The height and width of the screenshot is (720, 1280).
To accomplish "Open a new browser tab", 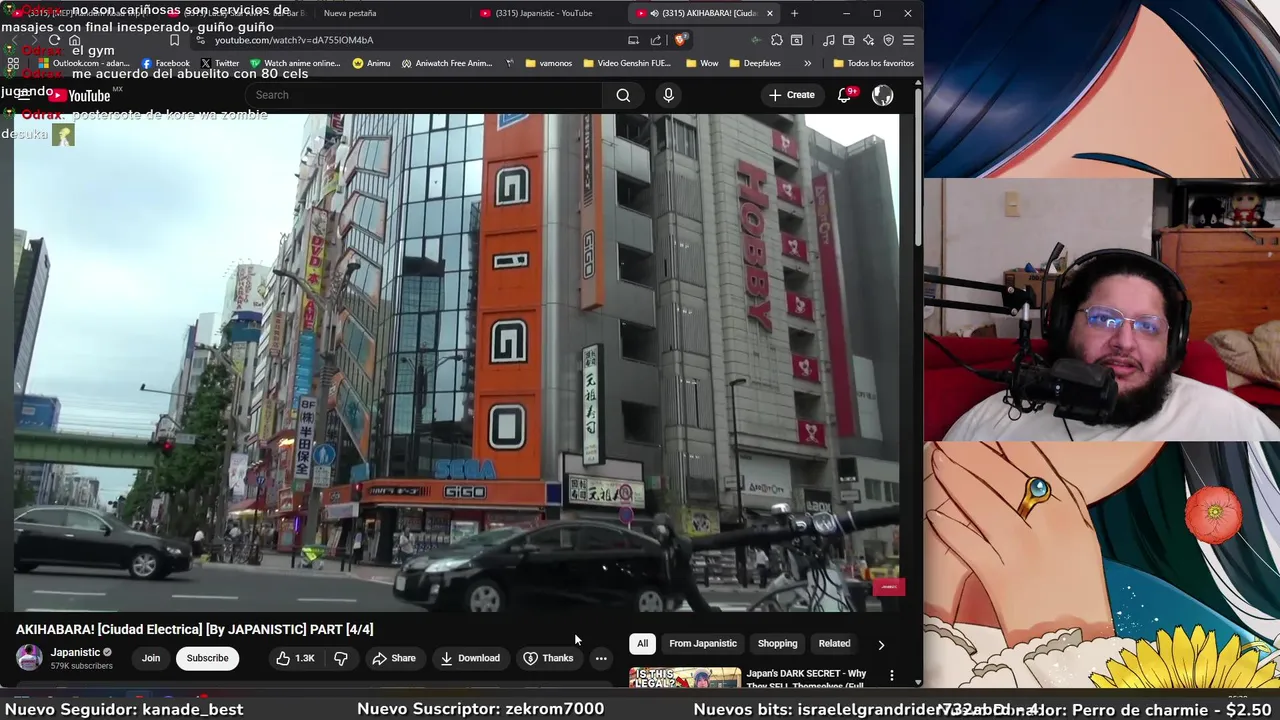I will coord(794,13).
